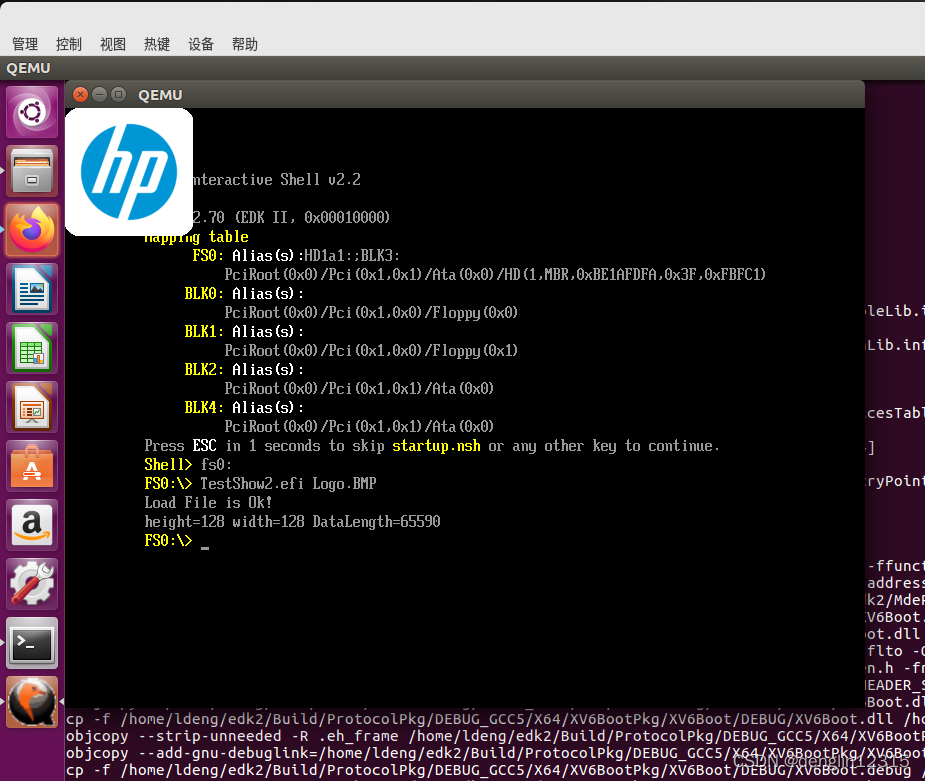Open the 视图 menu
Viewport: 925px width, 781px height.
click(x=113, y=44)
